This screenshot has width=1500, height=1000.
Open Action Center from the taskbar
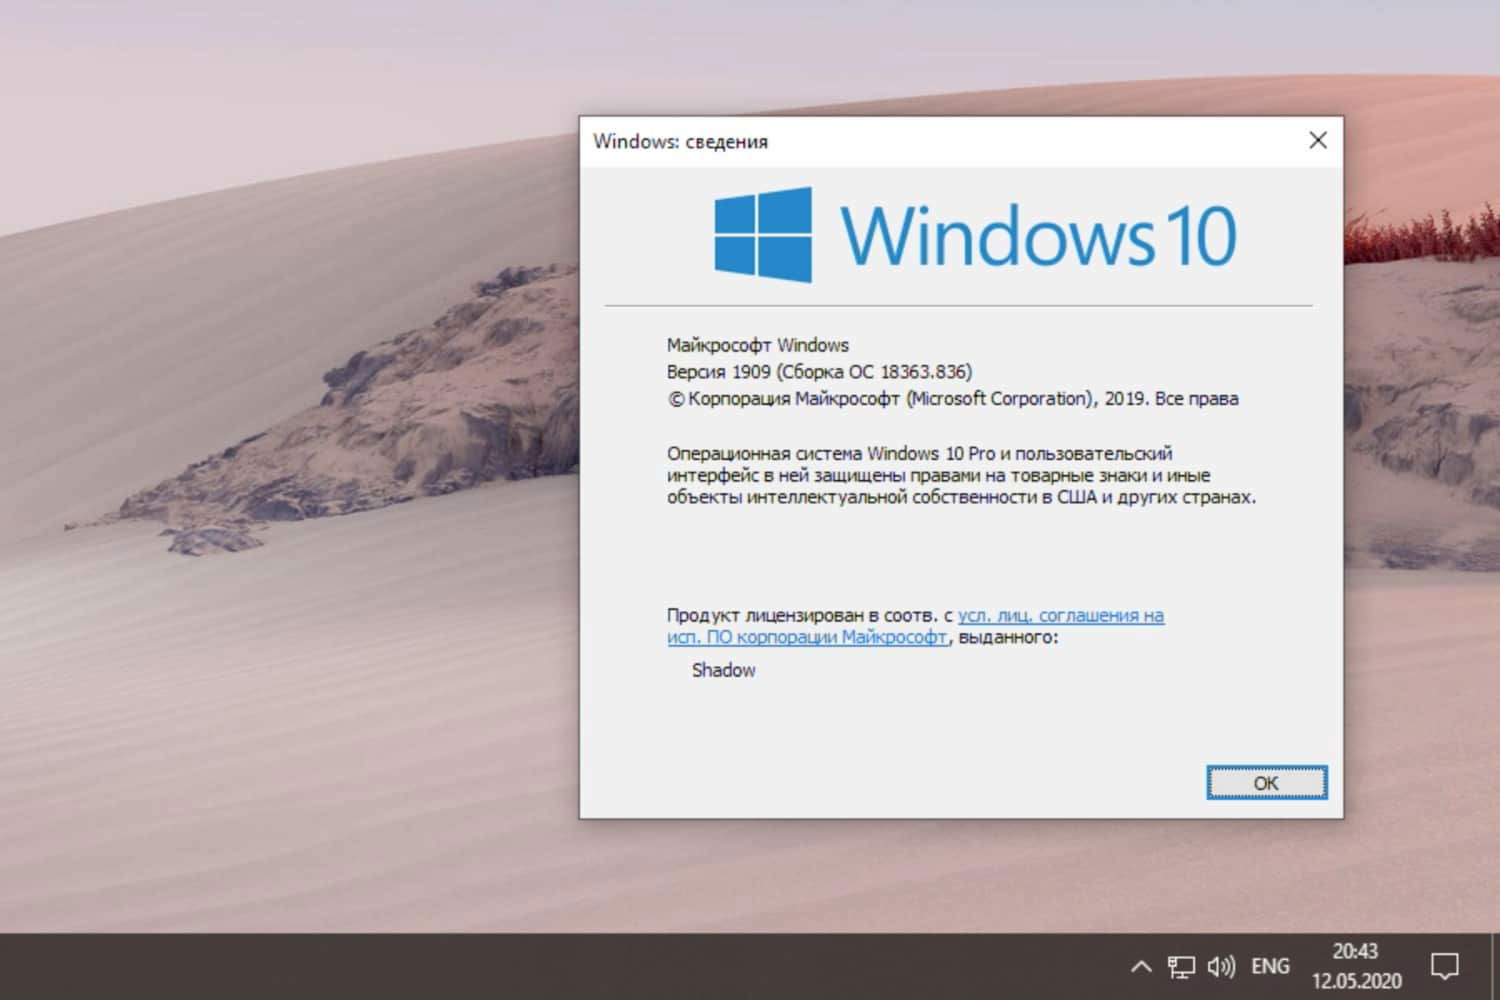point(1447,965)
